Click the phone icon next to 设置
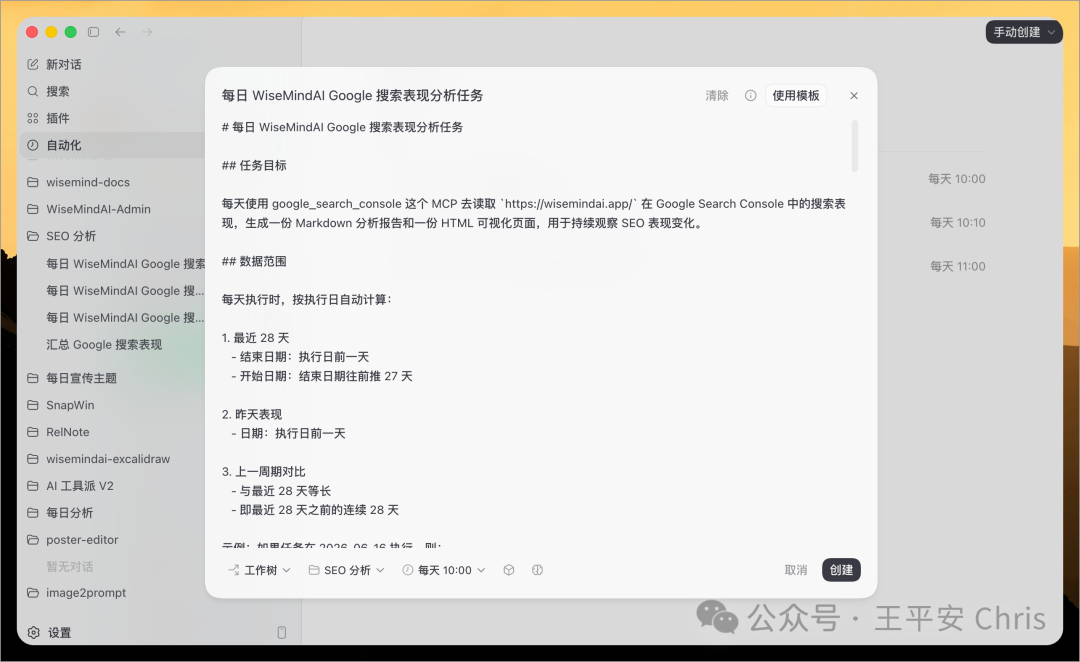The width and height of the screenshot is (1080, 662). tap(282, 632)
